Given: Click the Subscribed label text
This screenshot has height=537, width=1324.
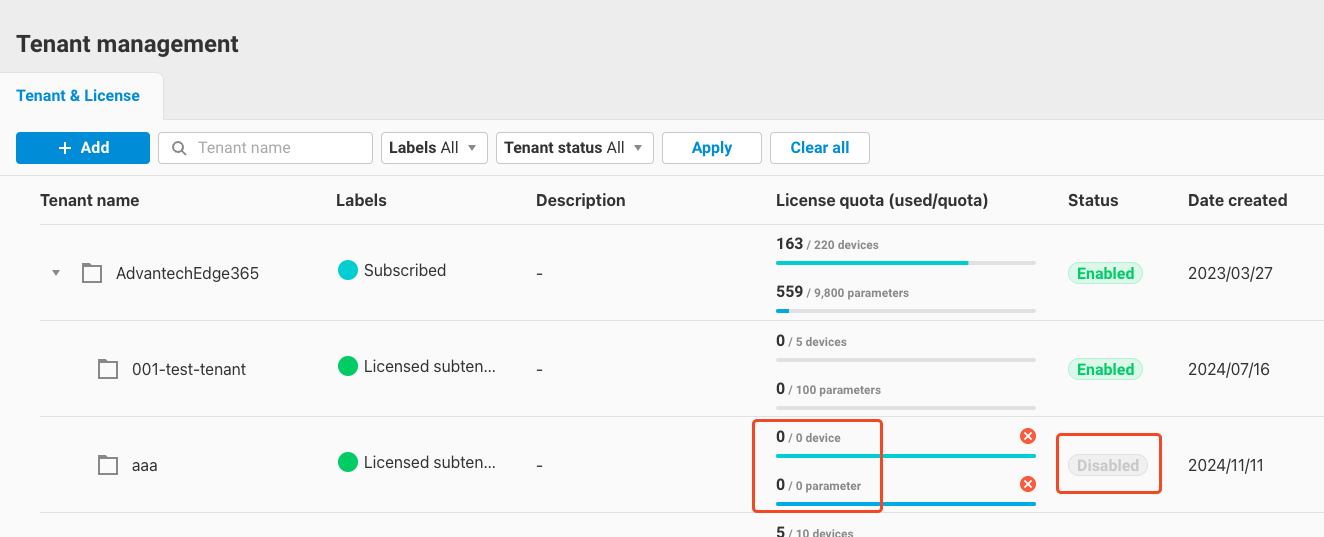Looking at the screenshot, I should coord(405,270).
